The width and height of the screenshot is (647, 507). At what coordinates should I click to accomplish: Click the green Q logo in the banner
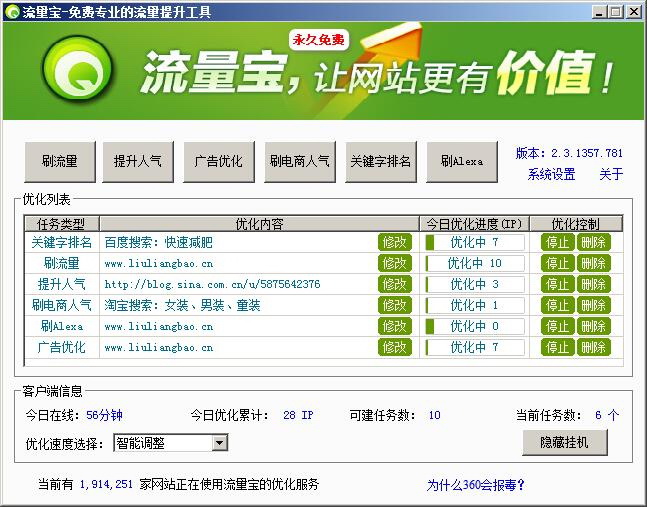78,69
